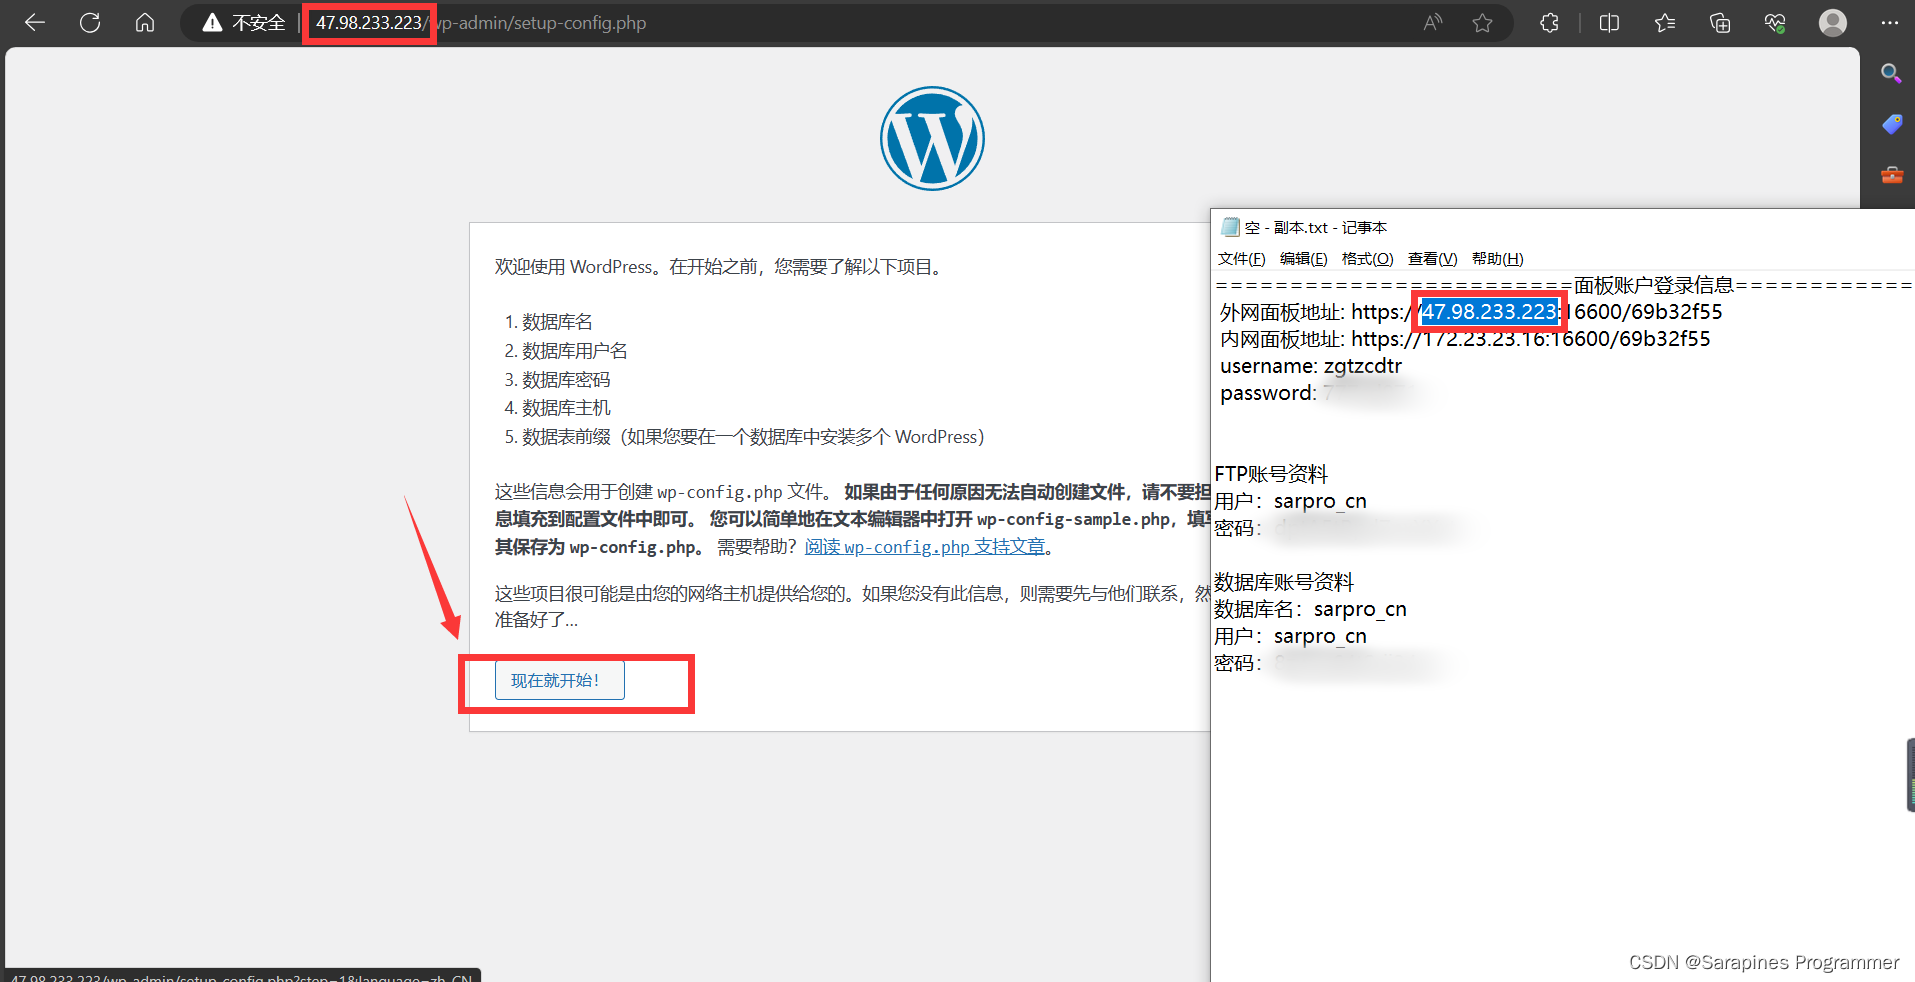Viewport: 1915px width, 982px height.
Task: Open the Collections icon
Action: (1720, 23)
